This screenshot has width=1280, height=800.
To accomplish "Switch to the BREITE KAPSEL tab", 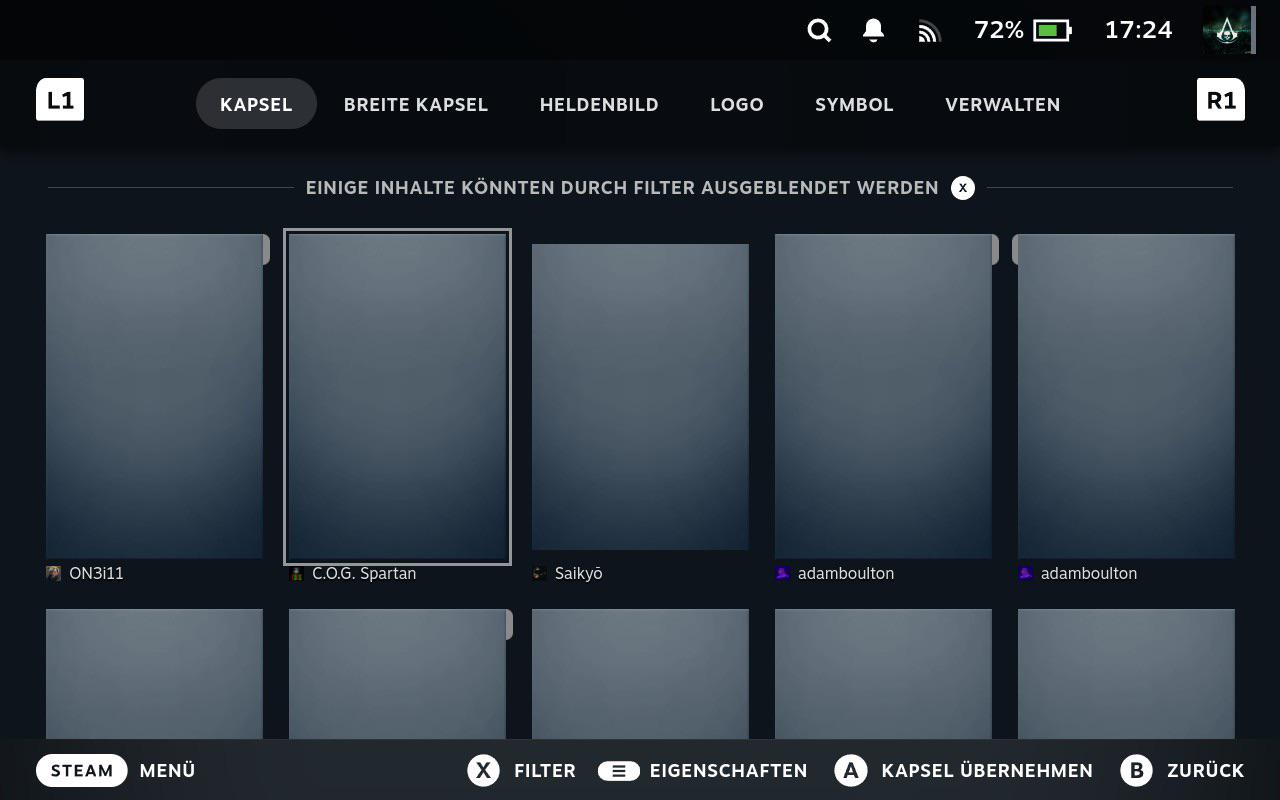I will pyautogui.click(x=415, y=104).
